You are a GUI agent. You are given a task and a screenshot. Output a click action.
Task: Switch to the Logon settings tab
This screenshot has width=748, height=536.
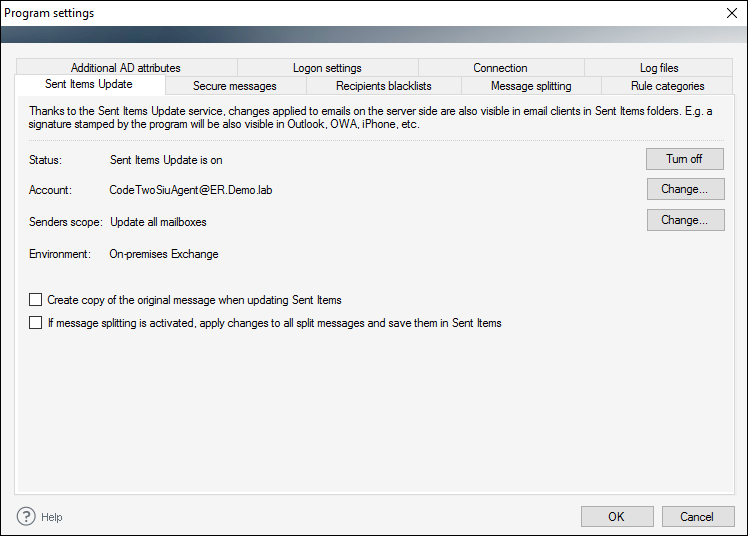[327, 68]
